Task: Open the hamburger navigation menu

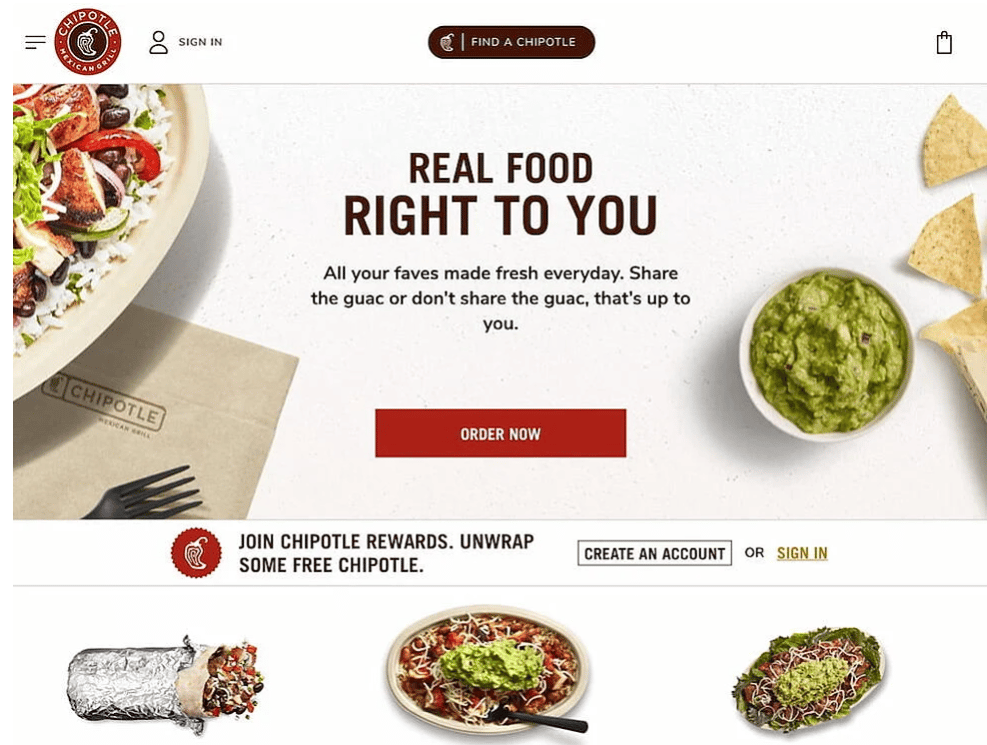Action: click(35, 42)
